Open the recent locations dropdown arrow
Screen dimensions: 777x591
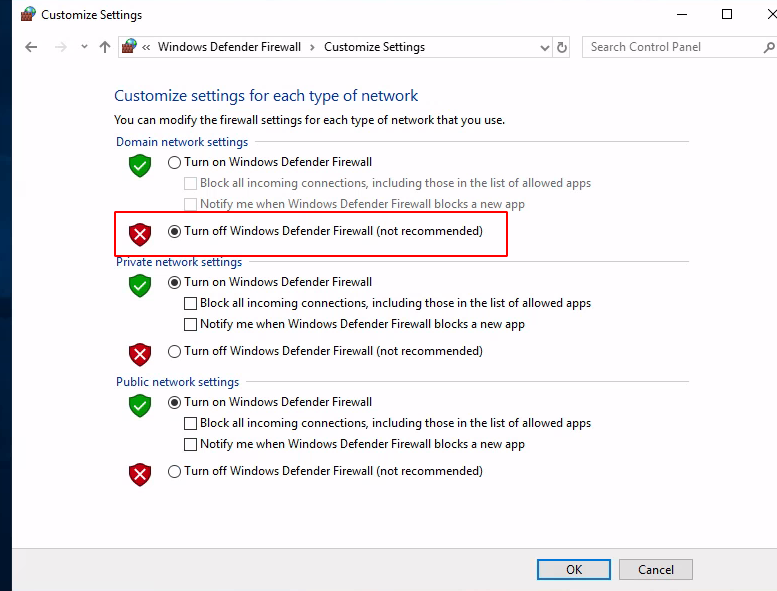coord(84,47)
